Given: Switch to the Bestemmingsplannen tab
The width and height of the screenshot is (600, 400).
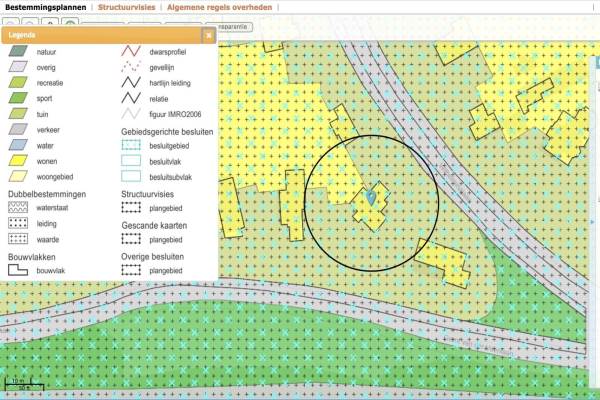Looking at the screenshot, I should pyautogui.click(x=44, y=7).
